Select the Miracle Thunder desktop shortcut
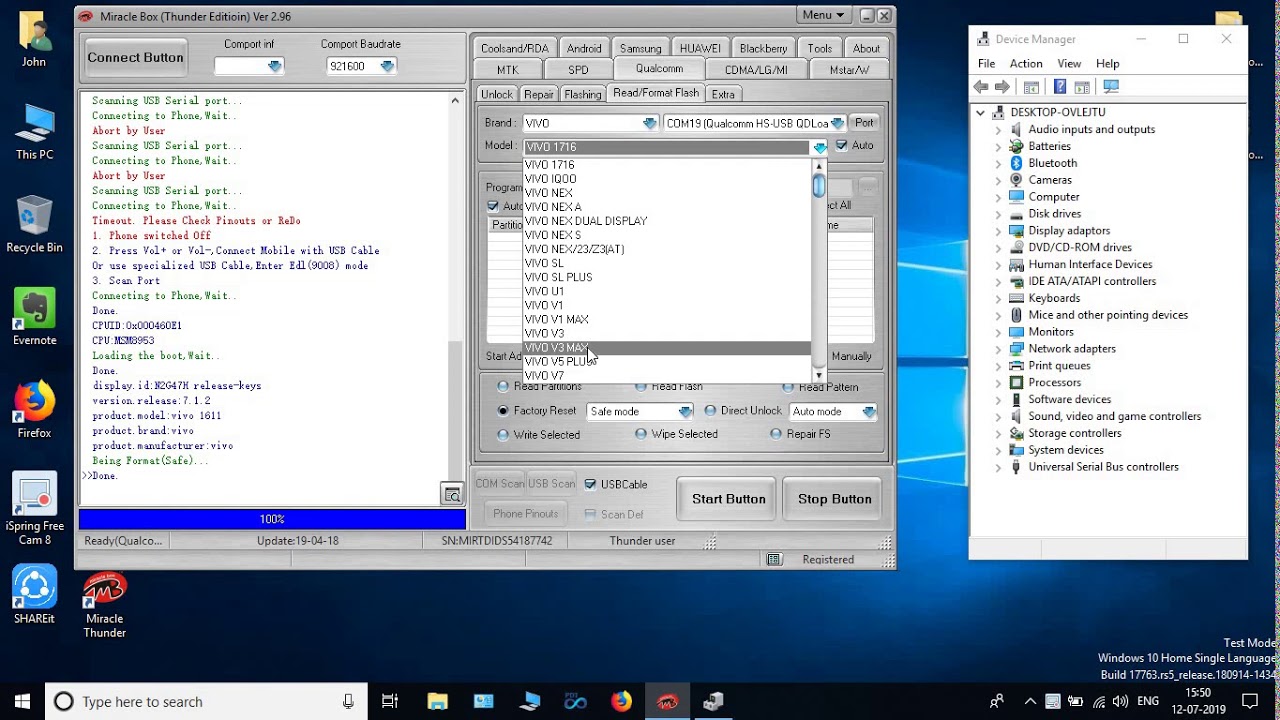This screenshot has height=720, width=1280. pyautogui.click(x=104, y=606)
